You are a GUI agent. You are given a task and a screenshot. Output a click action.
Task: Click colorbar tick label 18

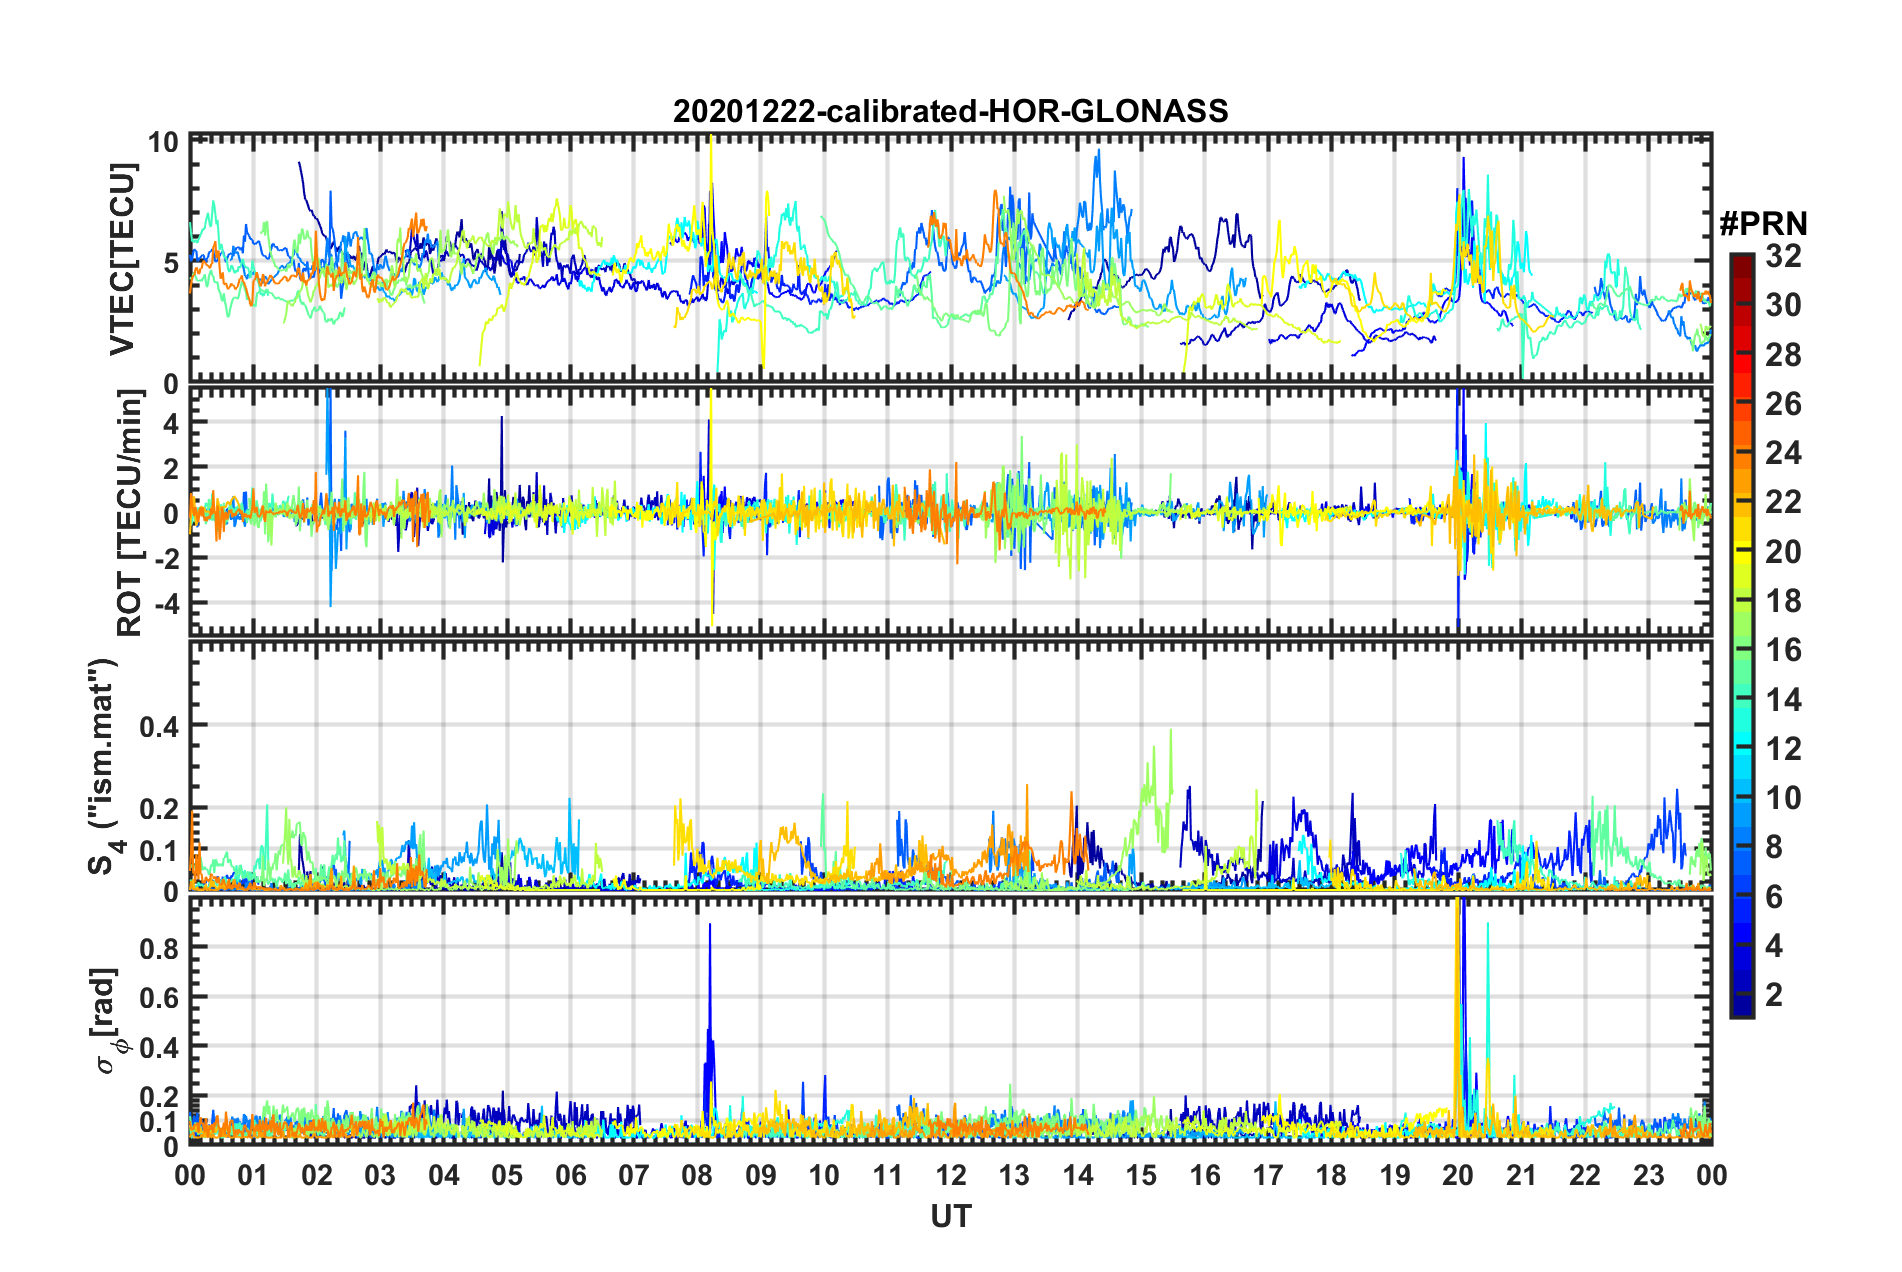point(1783,601)
